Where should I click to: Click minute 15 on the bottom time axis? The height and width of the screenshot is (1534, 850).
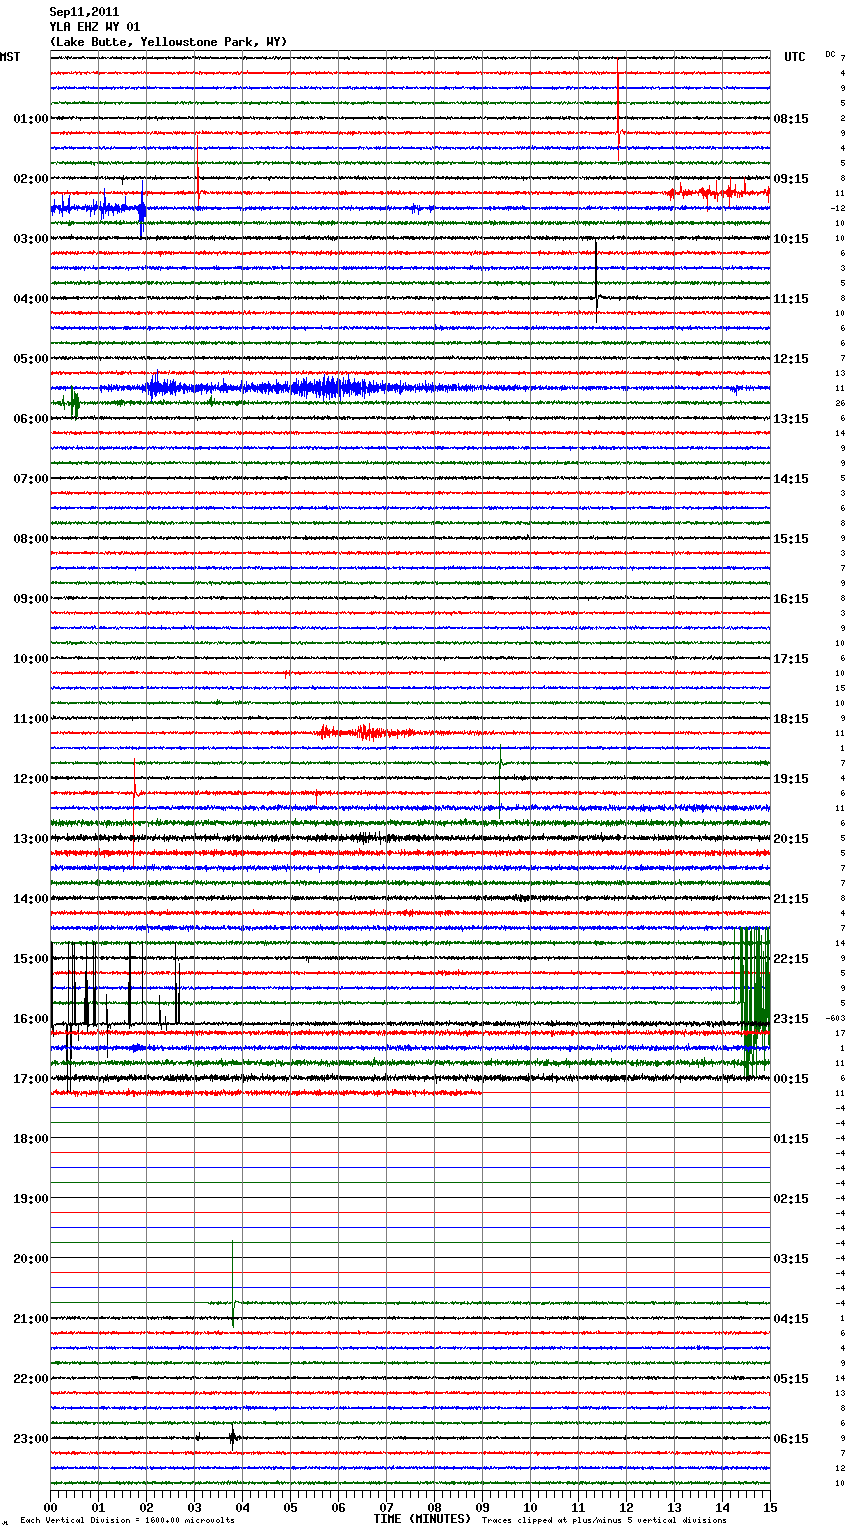[x=769, y=1507]
